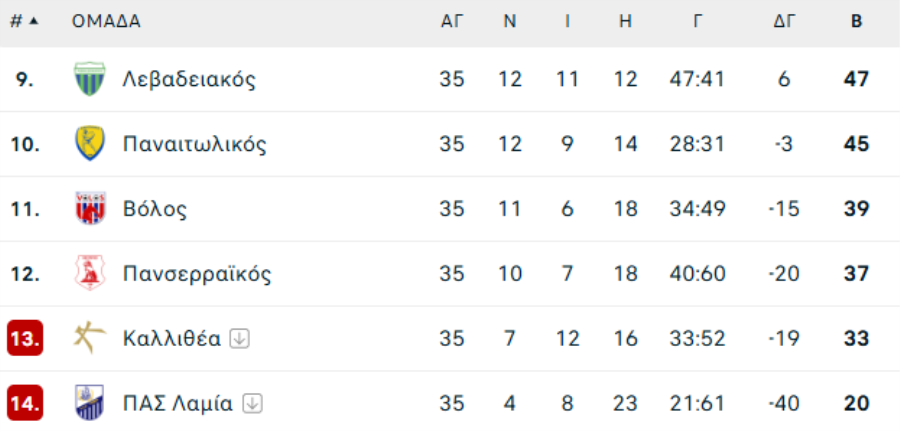Viewport: 900px width, 431px height.
Task: Sort standings by the Β points header
Action: click(x=856, y=21)
